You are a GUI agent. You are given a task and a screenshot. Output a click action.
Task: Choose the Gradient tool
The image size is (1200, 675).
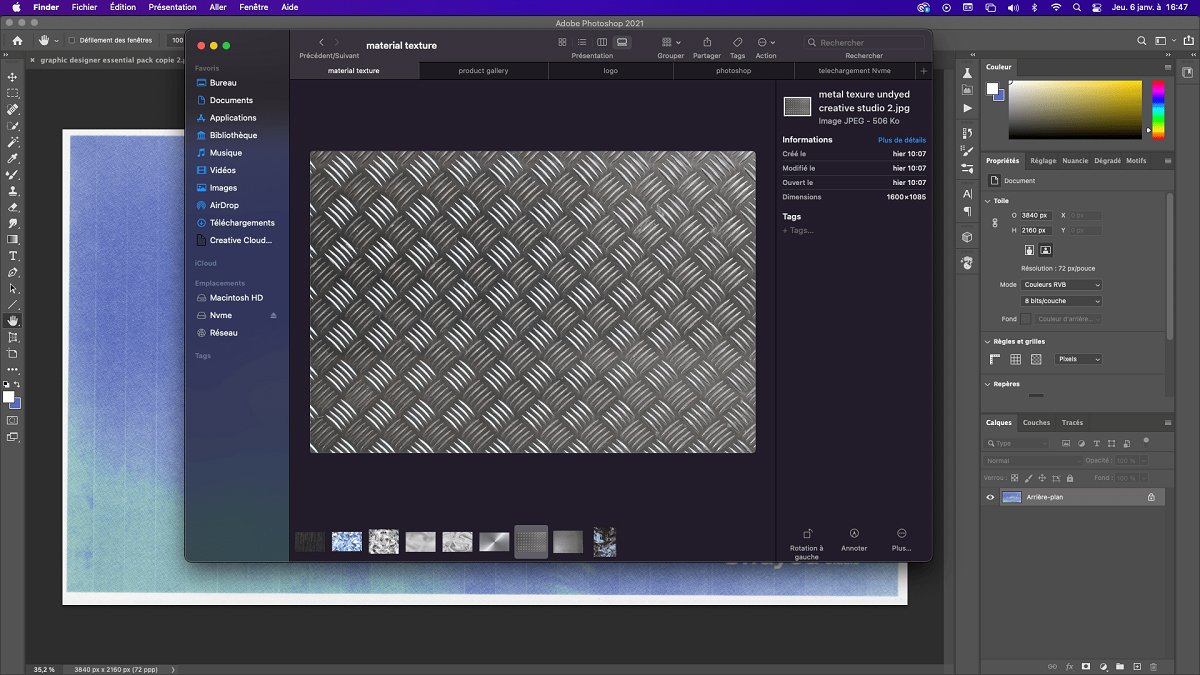click(x=13, y=239)
